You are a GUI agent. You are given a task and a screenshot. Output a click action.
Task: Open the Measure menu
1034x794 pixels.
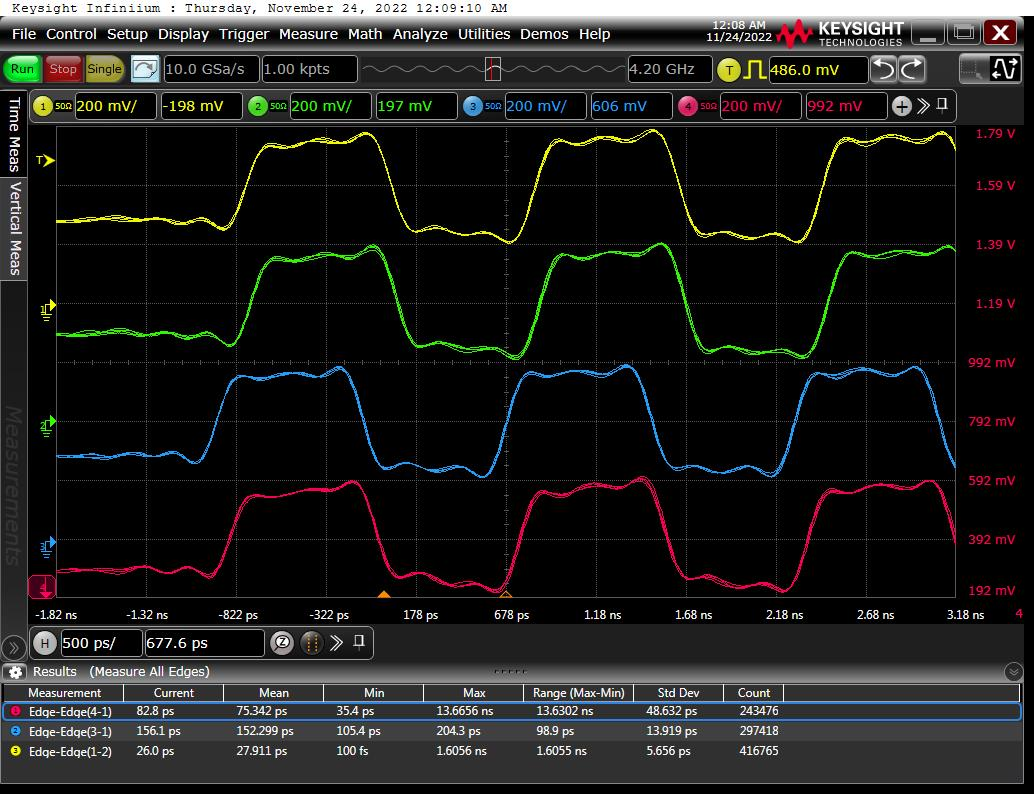(x=308, y=34)
